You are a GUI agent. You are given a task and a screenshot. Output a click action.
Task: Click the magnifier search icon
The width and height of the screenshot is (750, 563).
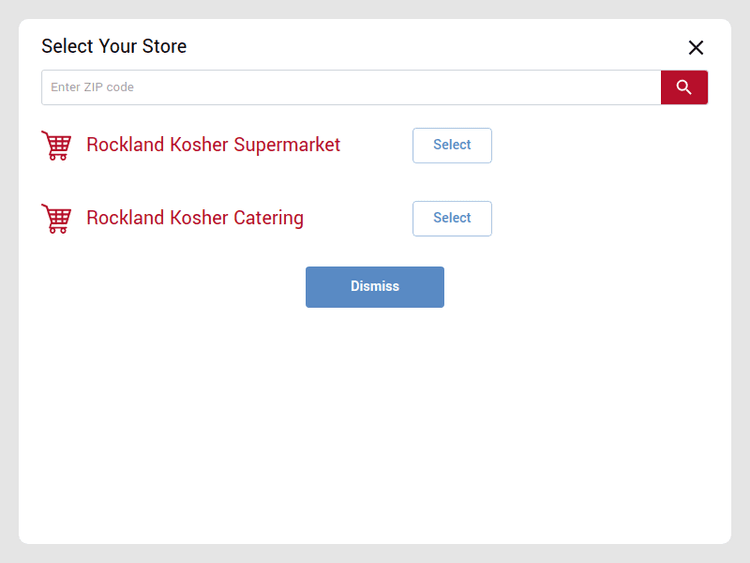684,87
